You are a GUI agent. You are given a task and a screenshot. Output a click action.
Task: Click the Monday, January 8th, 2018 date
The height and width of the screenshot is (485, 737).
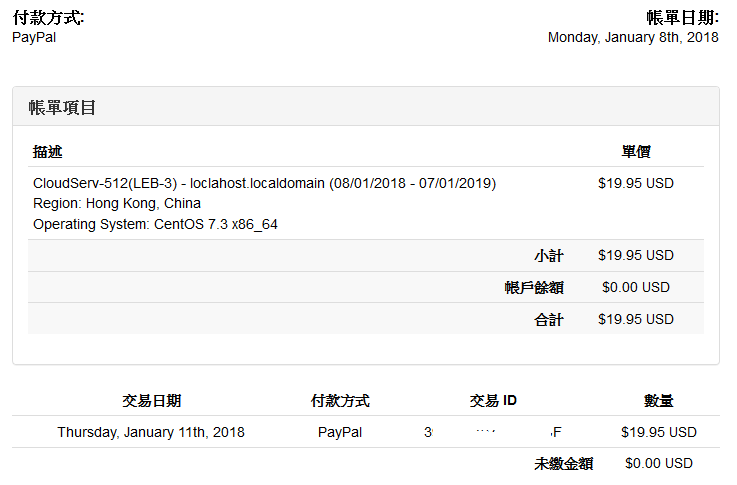[633, 38]
